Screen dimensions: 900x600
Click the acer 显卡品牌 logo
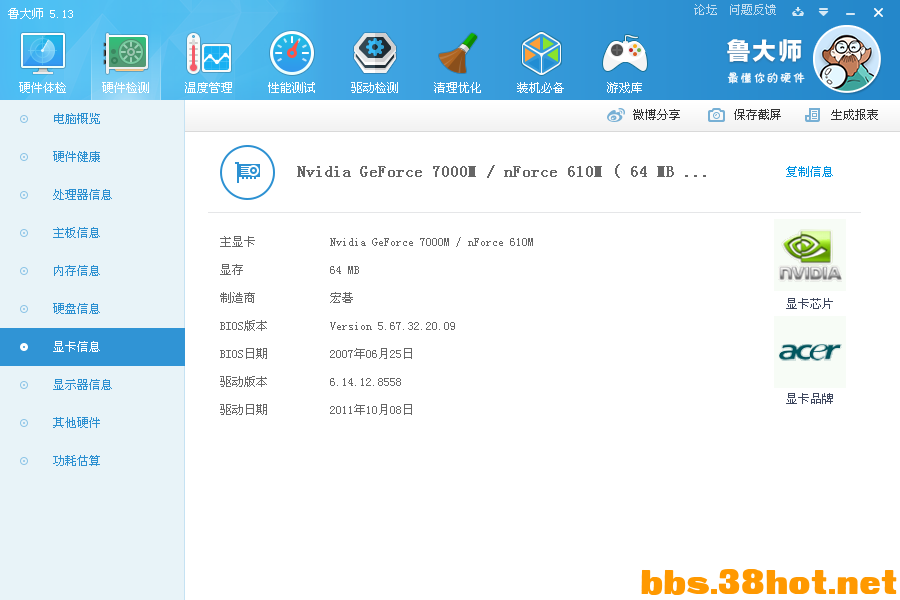pyautogui.click(x=810, y=351)
